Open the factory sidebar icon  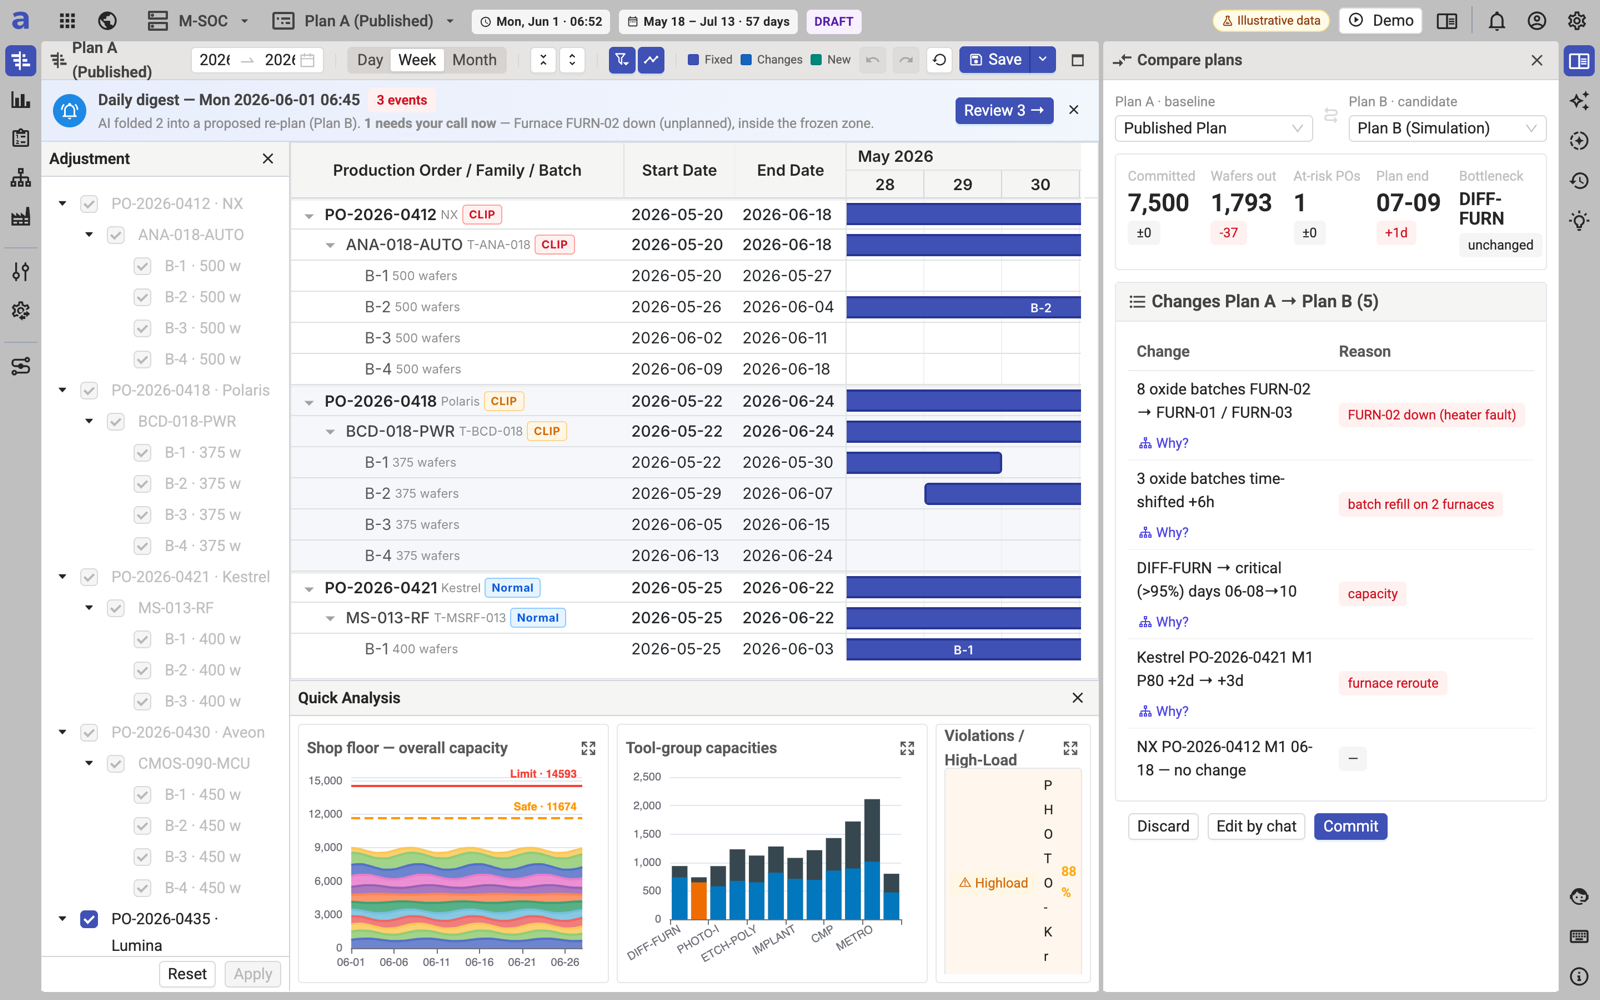click(x=20, y=217)
